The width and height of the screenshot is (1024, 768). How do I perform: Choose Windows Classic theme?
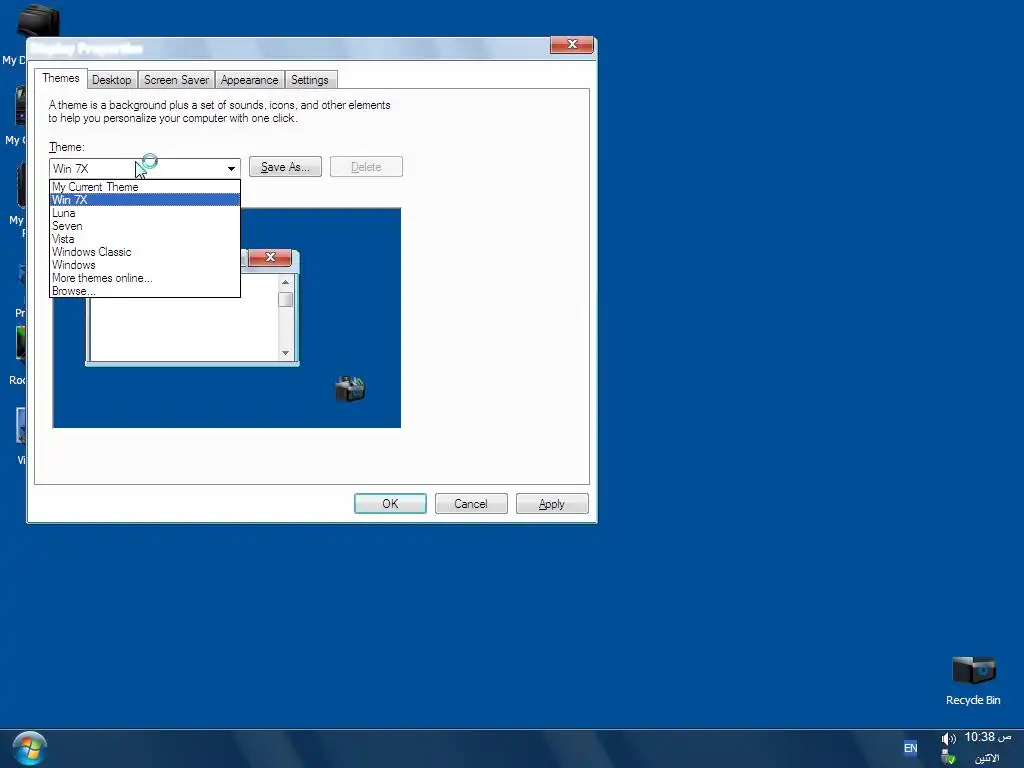coord(145,252)
